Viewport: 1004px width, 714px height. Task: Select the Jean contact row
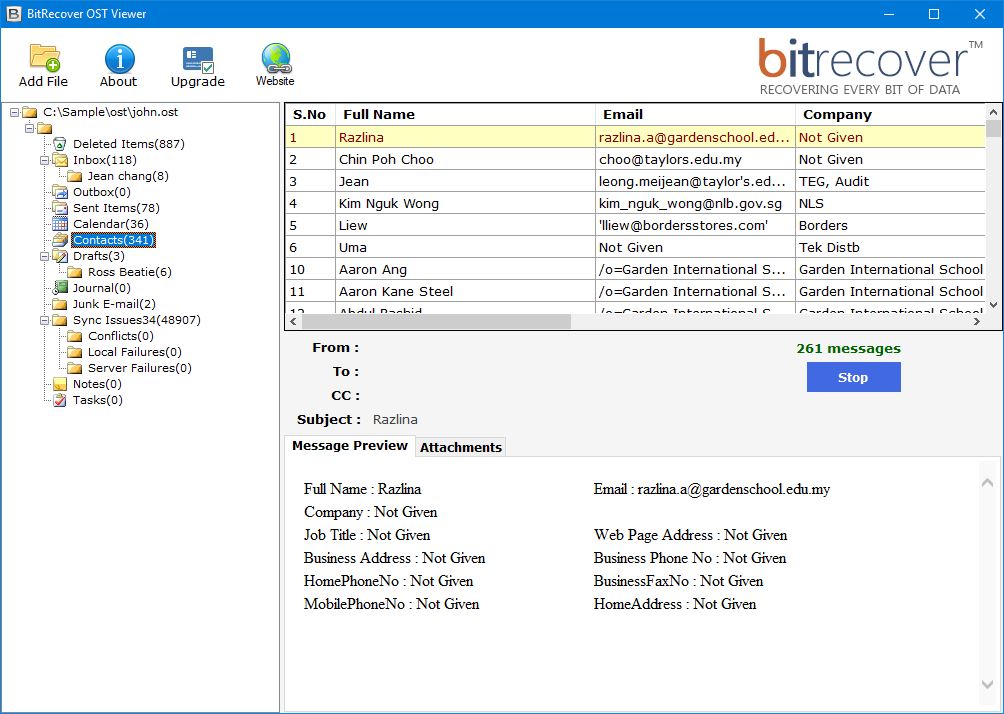click(635, 181)
